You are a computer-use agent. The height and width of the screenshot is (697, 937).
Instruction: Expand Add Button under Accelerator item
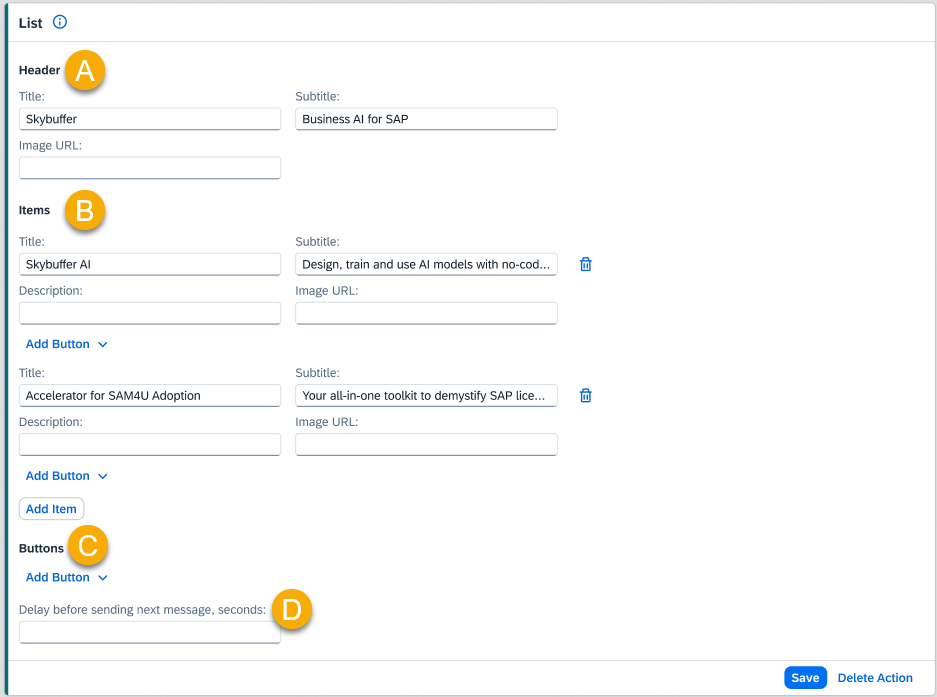pyautogui.click(x=66, y=476)
